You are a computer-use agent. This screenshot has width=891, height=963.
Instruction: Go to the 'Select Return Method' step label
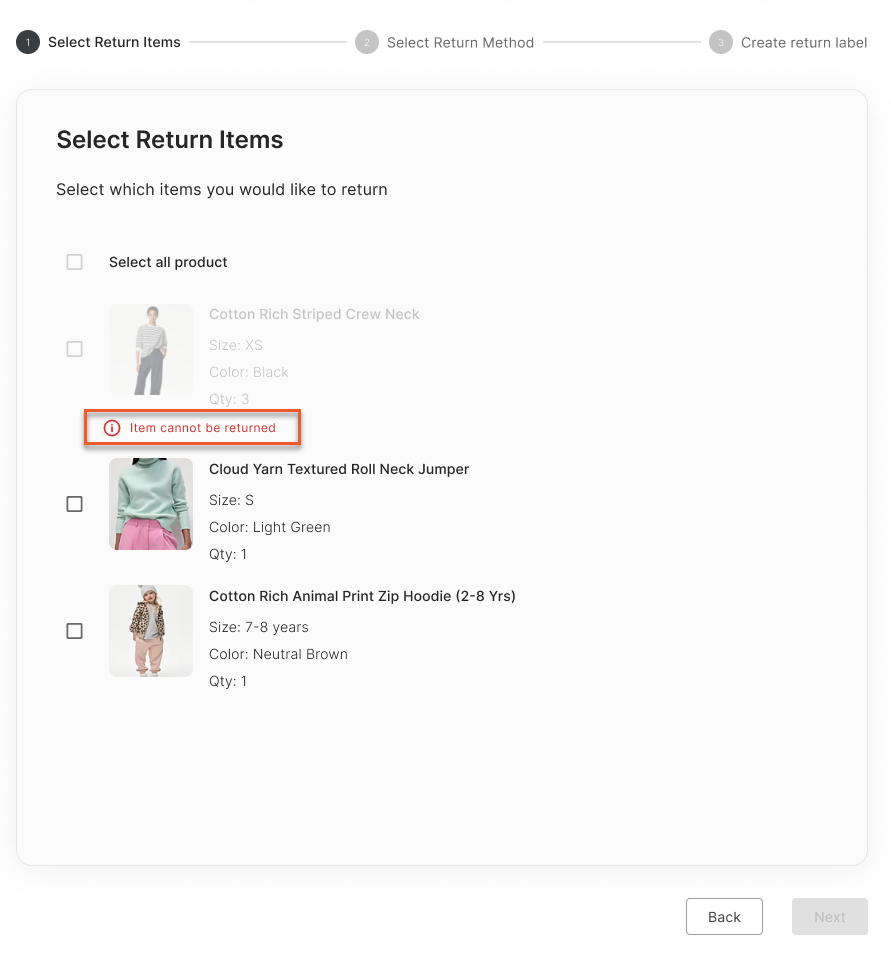(460, 43)
